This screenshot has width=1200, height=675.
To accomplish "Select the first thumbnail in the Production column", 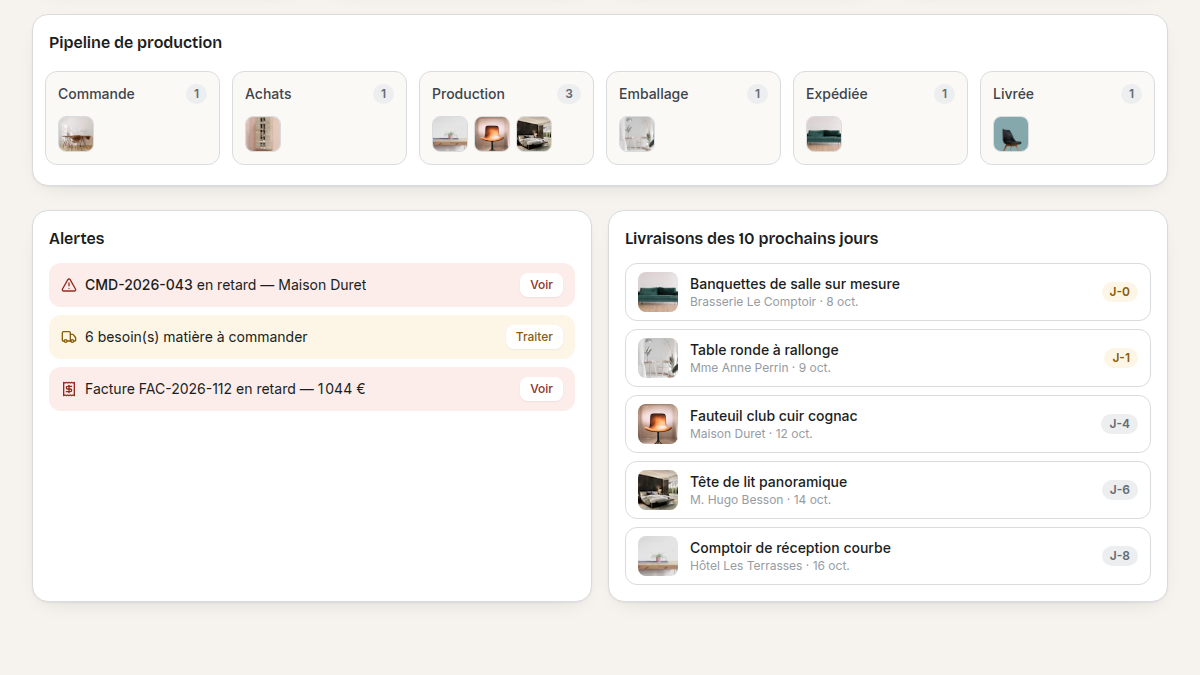I will pyautogui.click(x=450, y=134).
